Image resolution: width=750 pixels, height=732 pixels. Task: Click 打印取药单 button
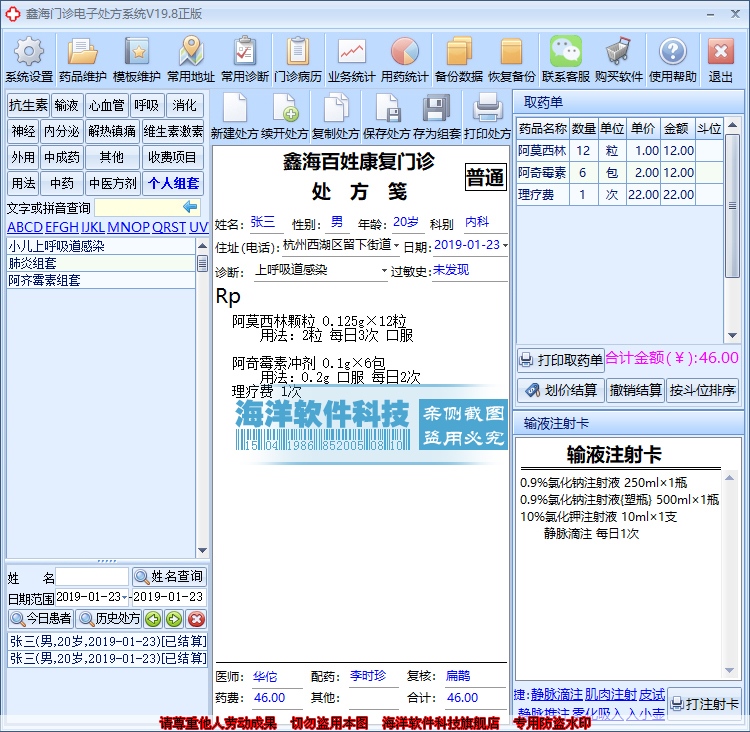click(x=561, y=360)
